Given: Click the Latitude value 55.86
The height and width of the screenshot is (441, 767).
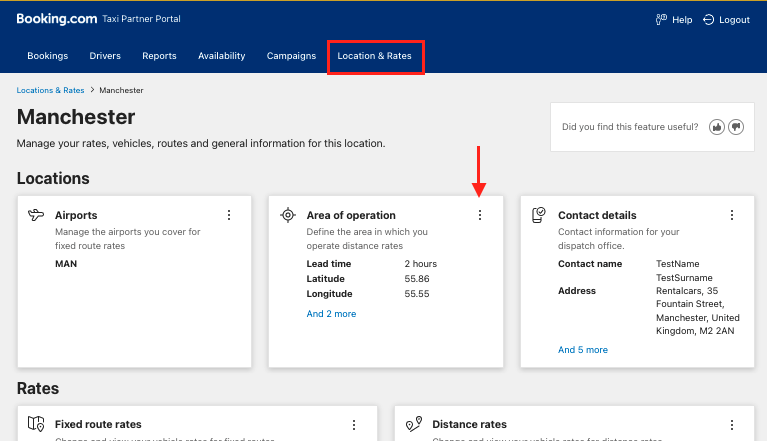Looking at the screenshot, I should pyautogui.click(x=417, y=279).
